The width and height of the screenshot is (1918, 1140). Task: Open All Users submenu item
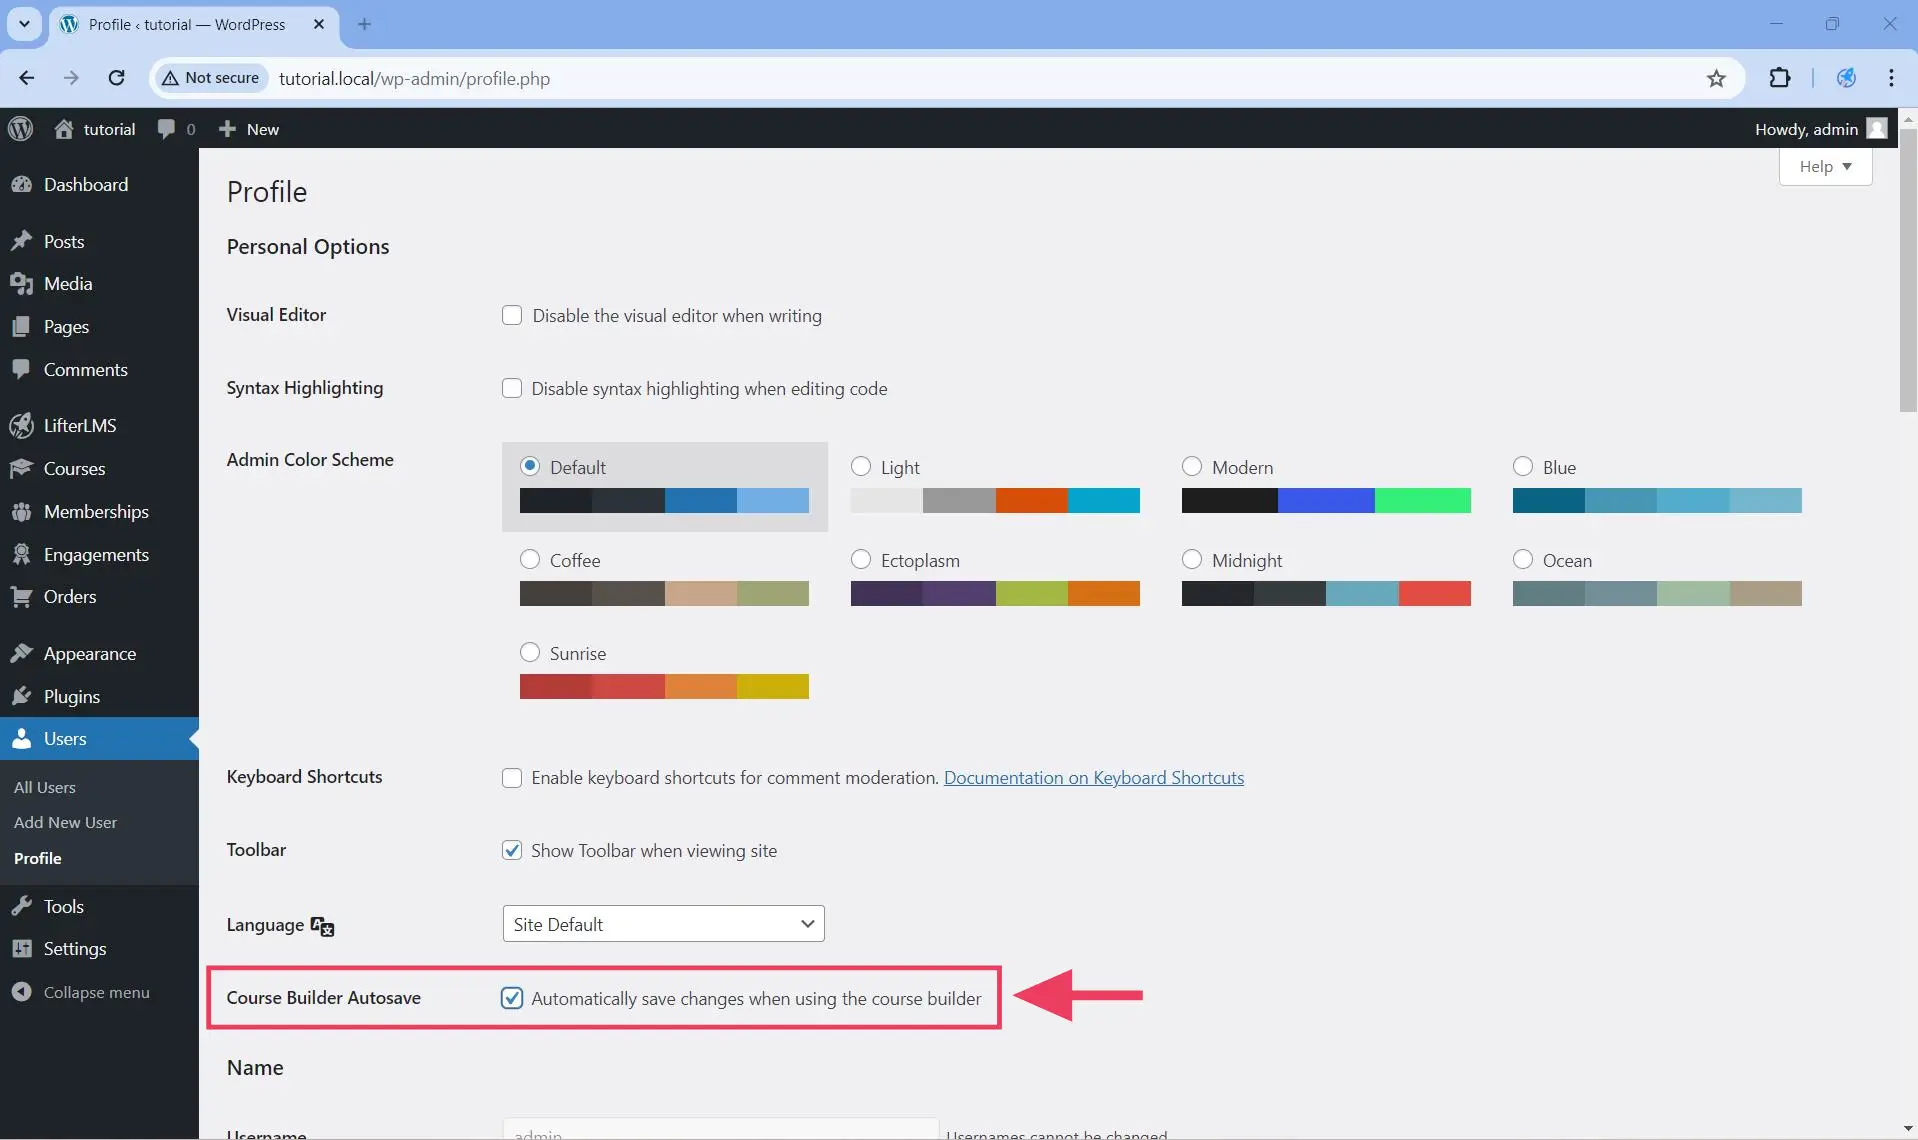pos(45,788)
